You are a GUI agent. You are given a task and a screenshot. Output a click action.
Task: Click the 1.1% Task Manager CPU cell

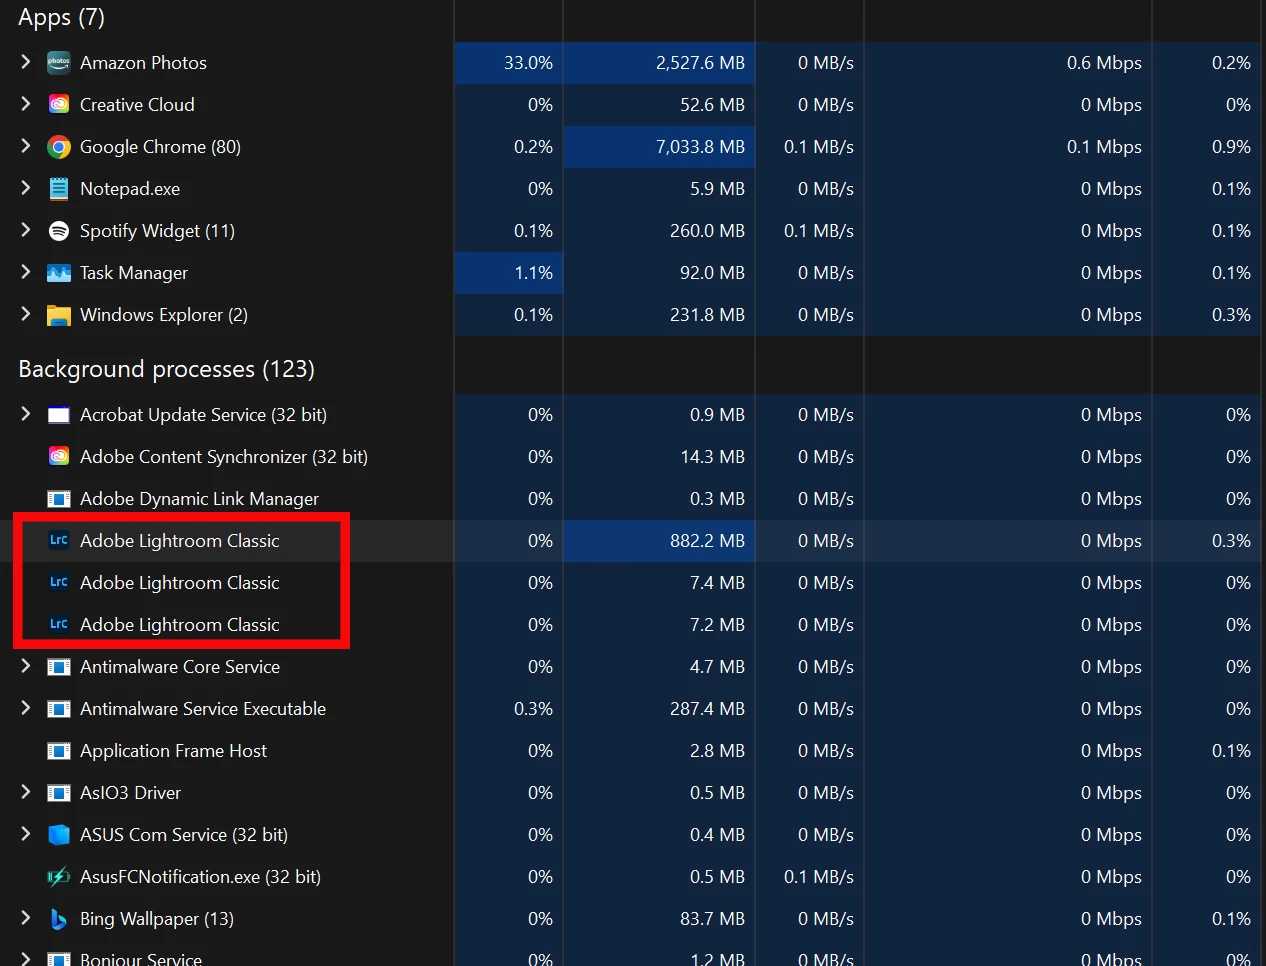click(509, 273)
